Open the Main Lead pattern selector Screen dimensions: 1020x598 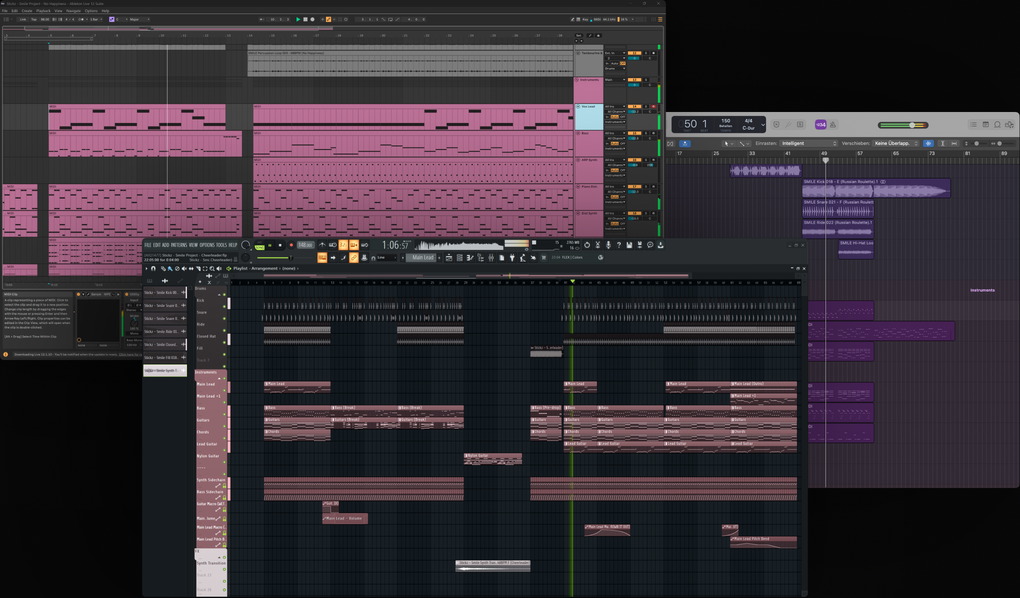pos(422,258)
